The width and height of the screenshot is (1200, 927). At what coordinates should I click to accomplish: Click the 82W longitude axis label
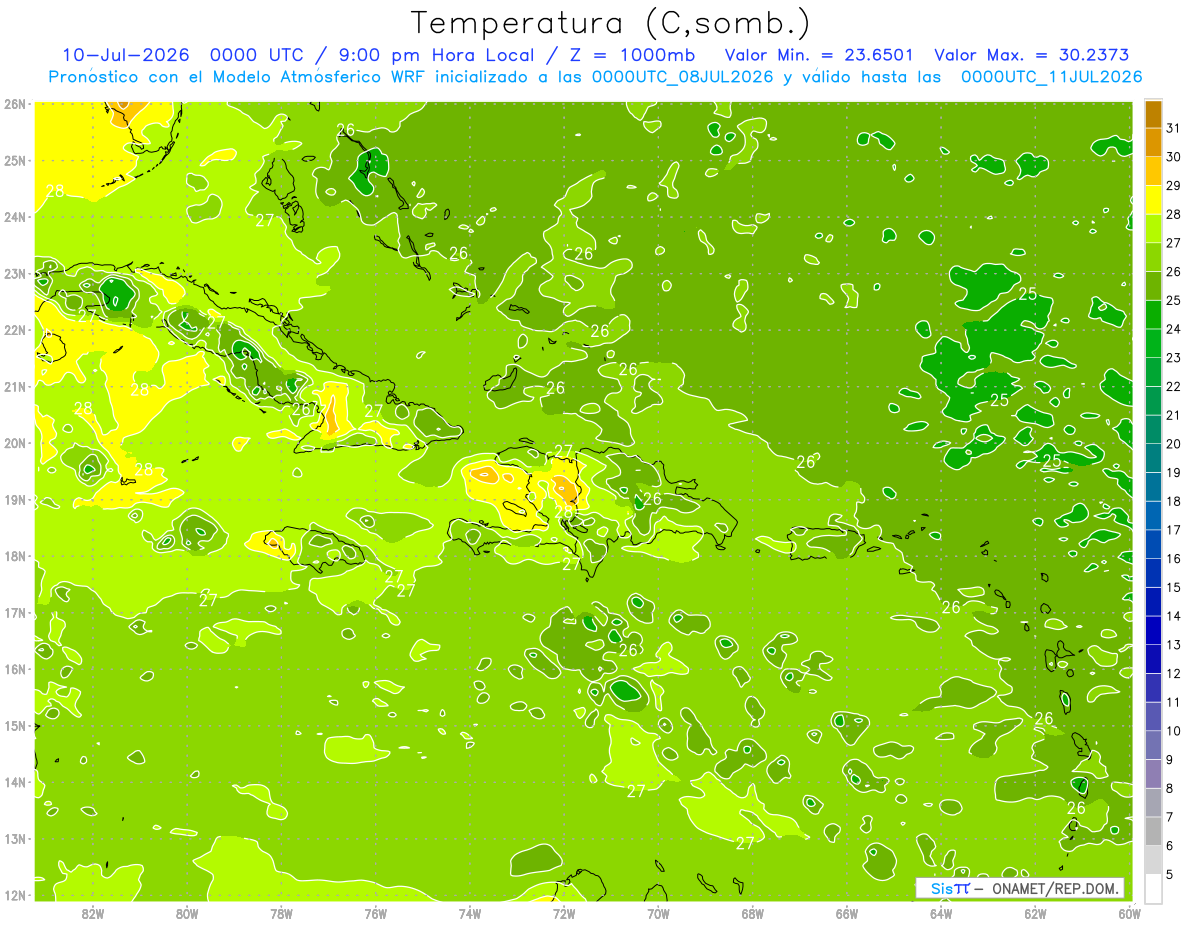(93, 913)
